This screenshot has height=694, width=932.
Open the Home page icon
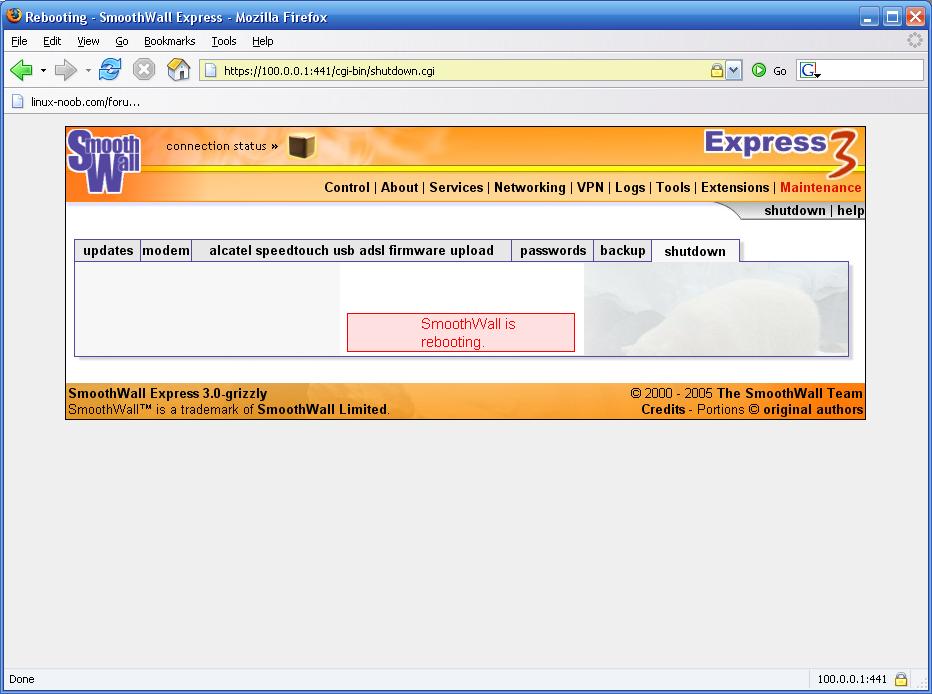178,70
